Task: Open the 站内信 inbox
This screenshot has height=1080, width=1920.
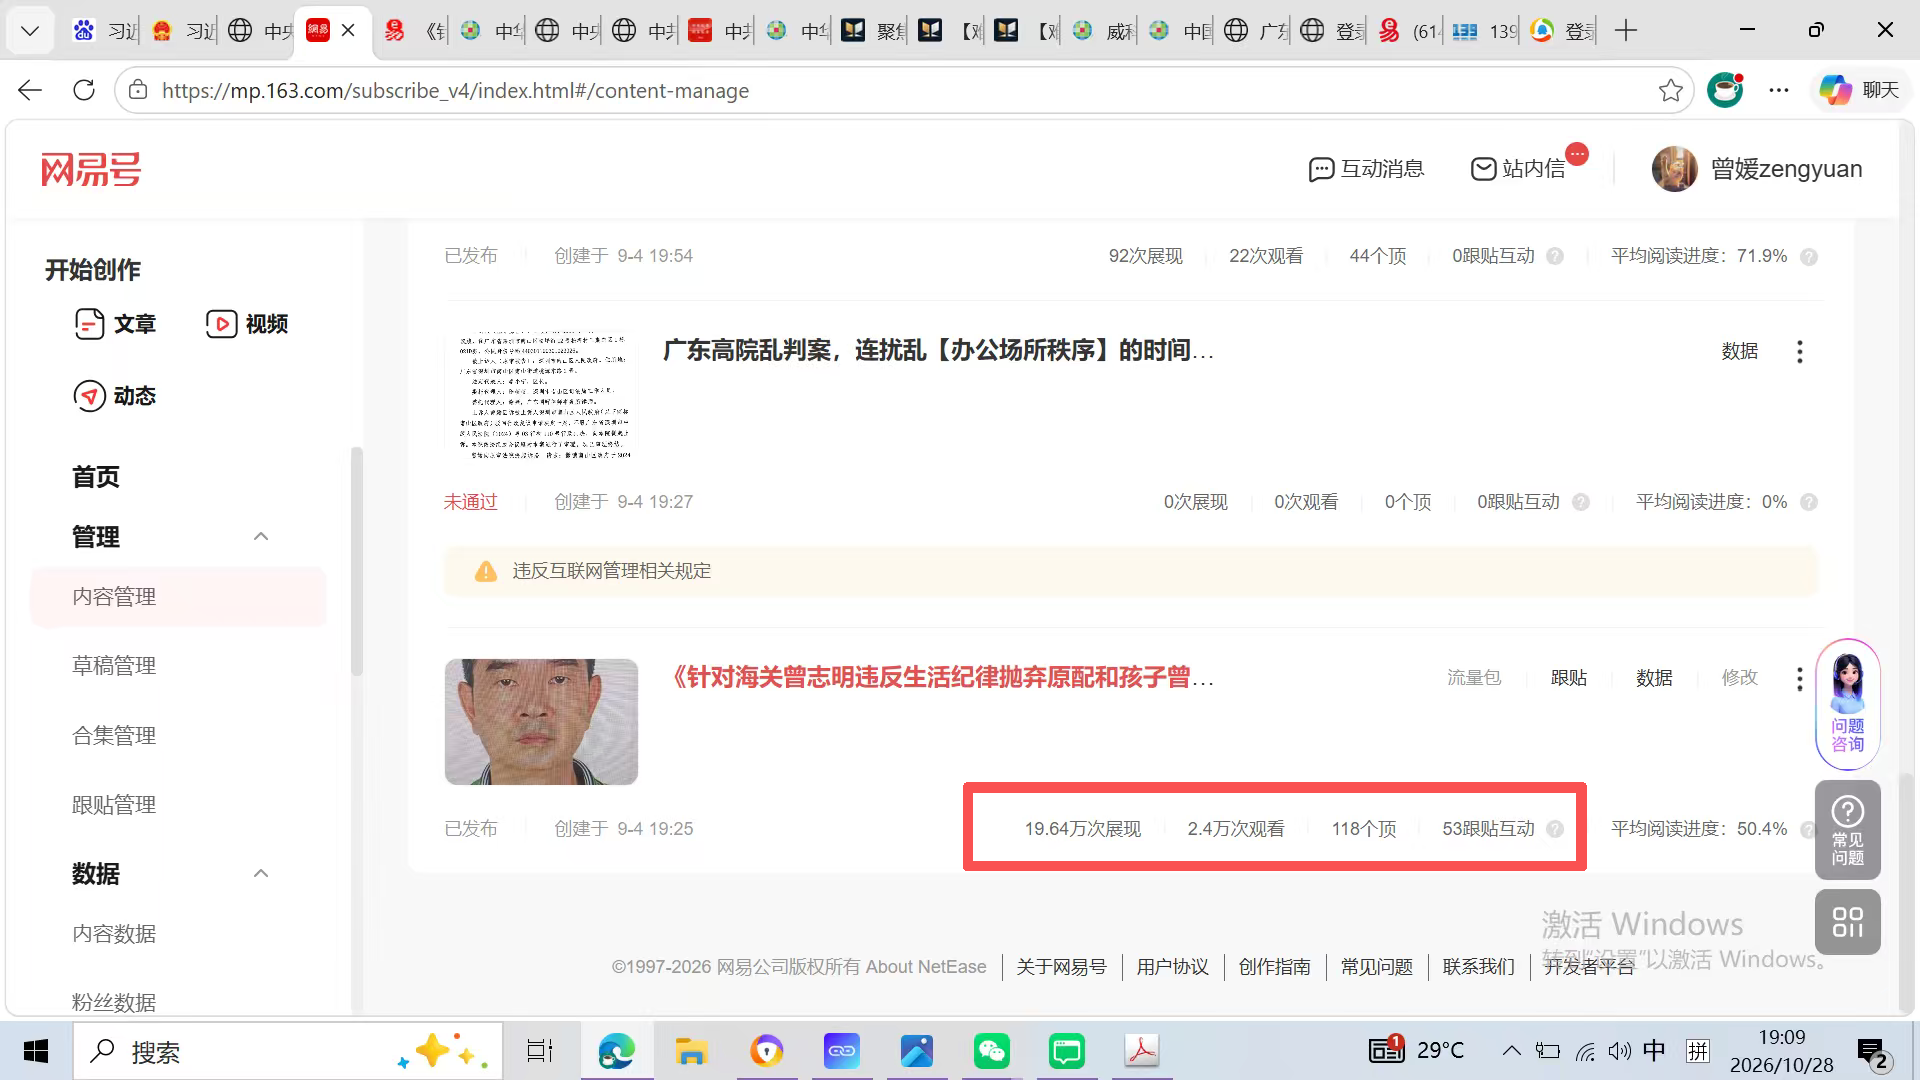Action: (x=1518, y=169)
